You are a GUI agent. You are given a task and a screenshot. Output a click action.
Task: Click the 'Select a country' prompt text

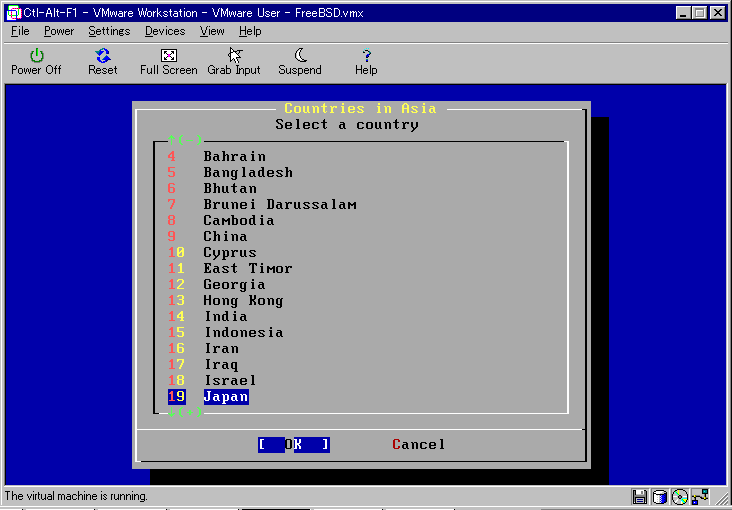347,125
